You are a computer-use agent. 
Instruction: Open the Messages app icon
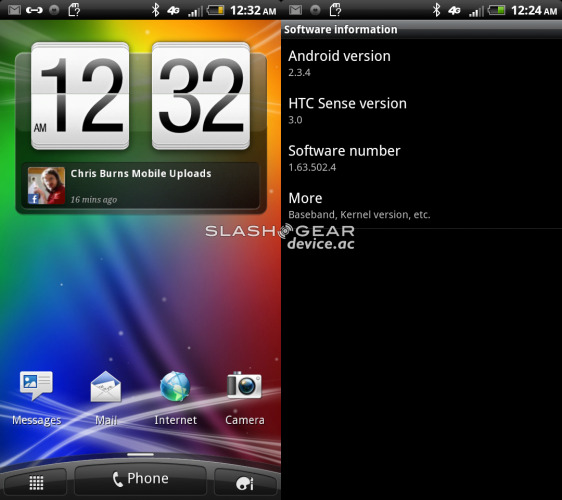tap(36, 386)
